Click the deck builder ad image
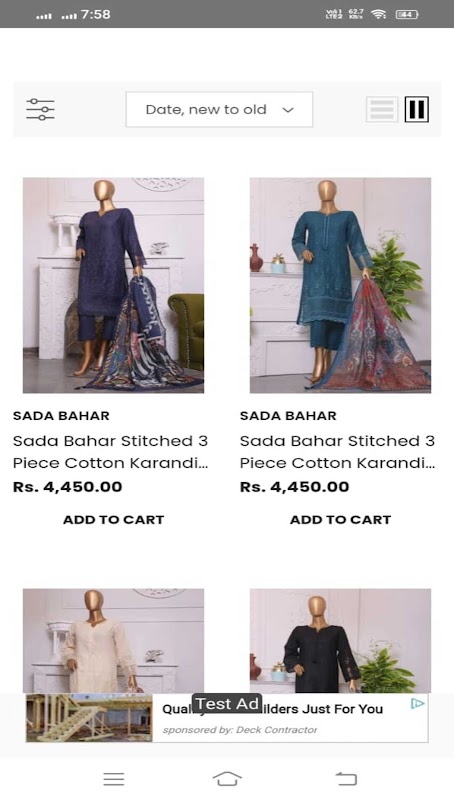The width and height of the screenshot is (454, 800). [89, 717]
